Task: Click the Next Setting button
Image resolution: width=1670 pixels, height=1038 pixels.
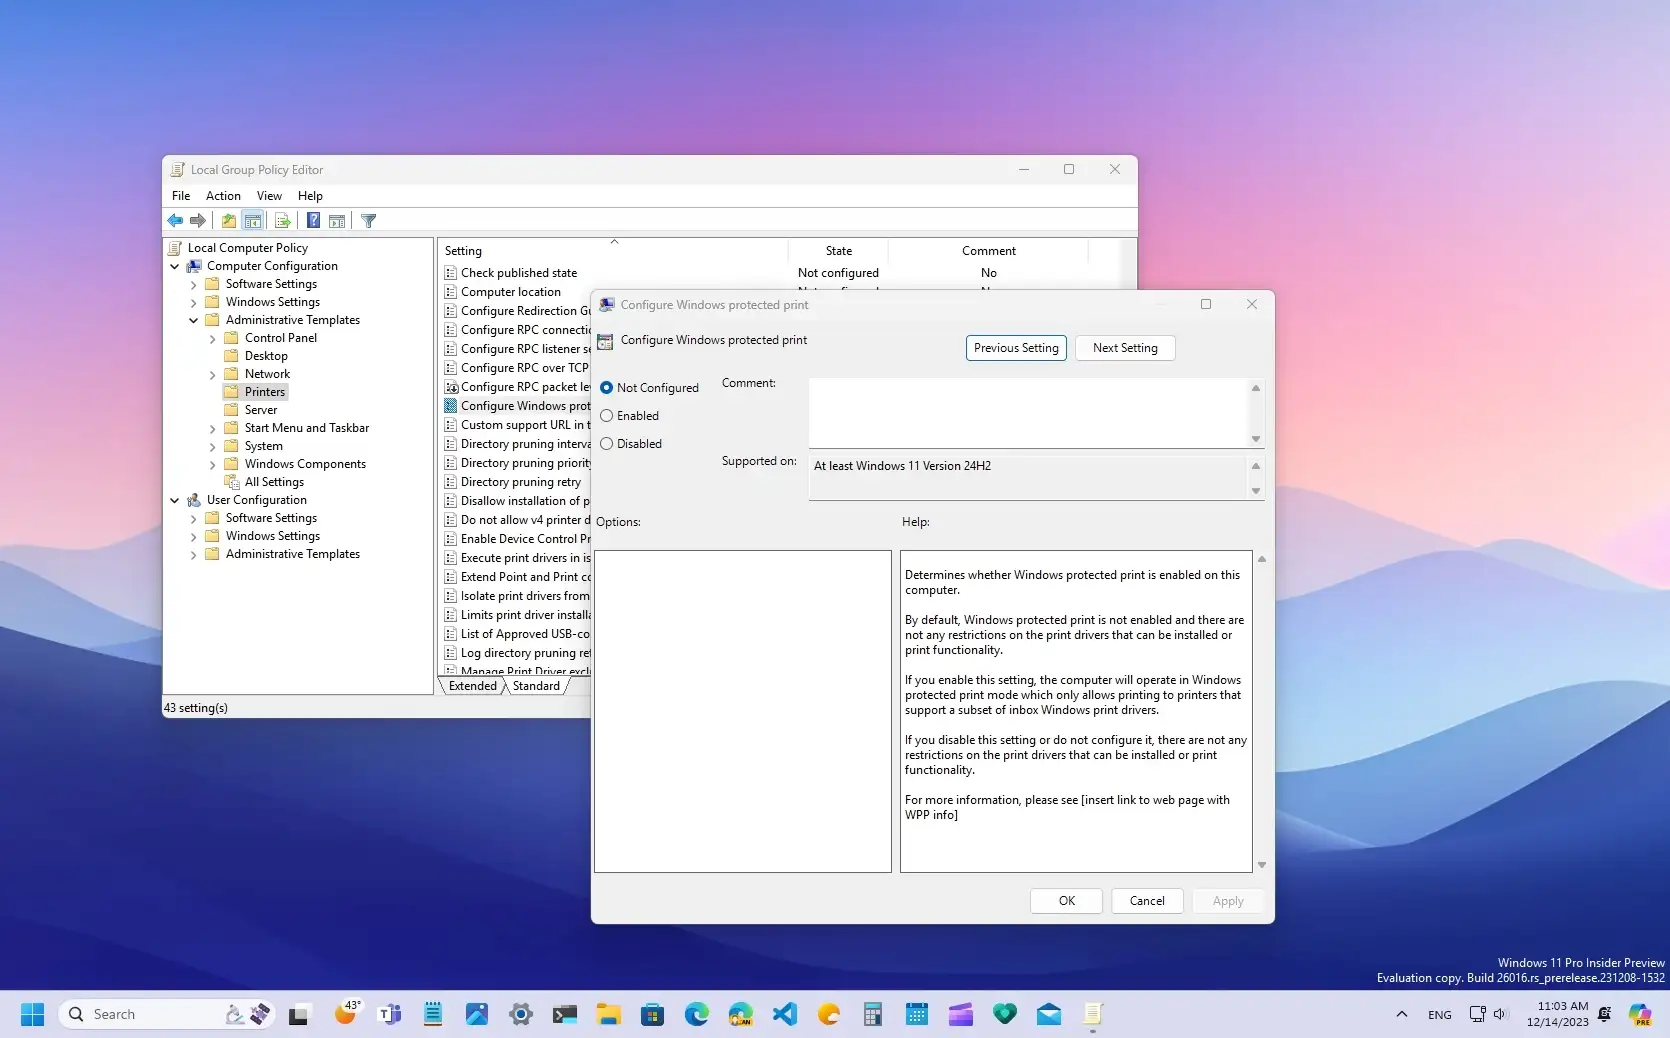Action: tap(1124, 348)
